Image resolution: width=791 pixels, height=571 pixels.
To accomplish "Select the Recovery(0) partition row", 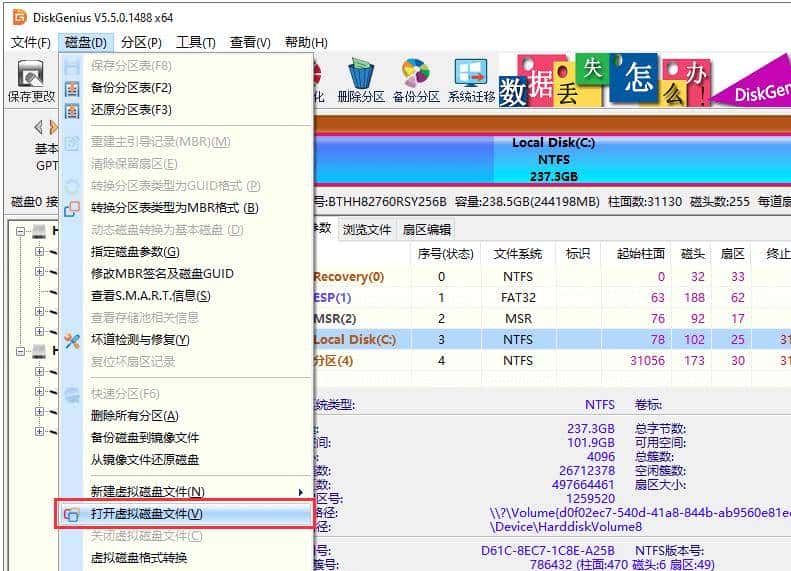I will pyautogui.click(x=552, y=277).
